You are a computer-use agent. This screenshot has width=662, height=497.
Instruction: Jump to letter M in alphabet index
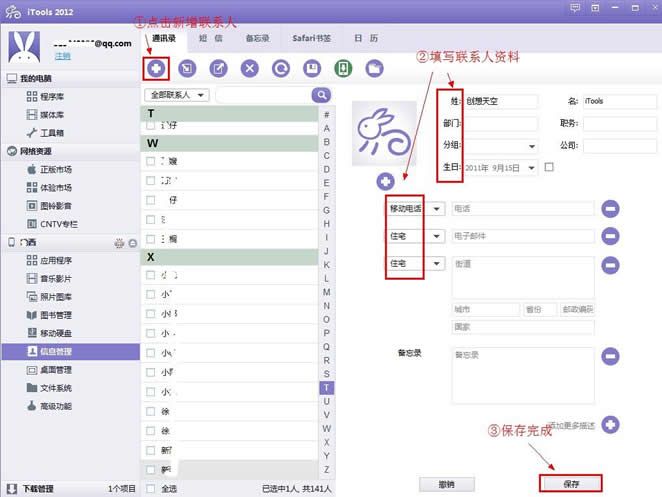tap(326, 292)
